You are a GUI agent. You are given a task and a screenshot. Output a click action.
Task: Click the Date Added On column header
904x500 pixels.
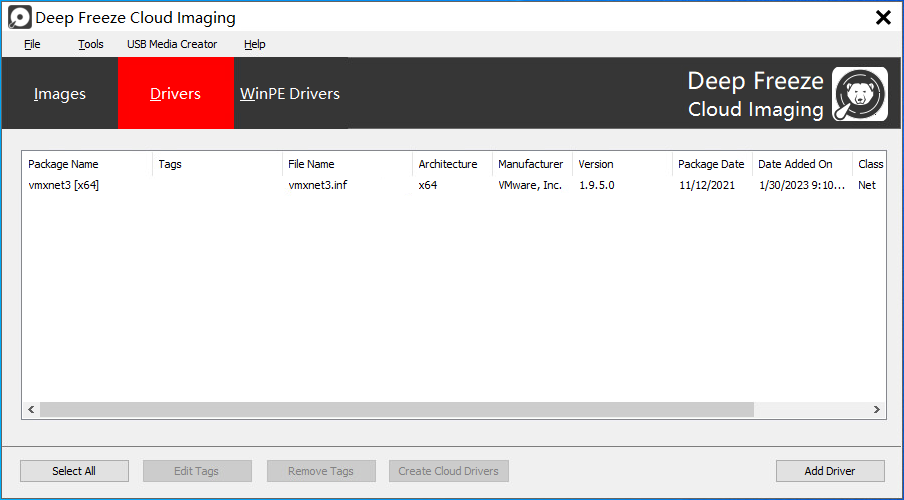[x=803, y=164]
